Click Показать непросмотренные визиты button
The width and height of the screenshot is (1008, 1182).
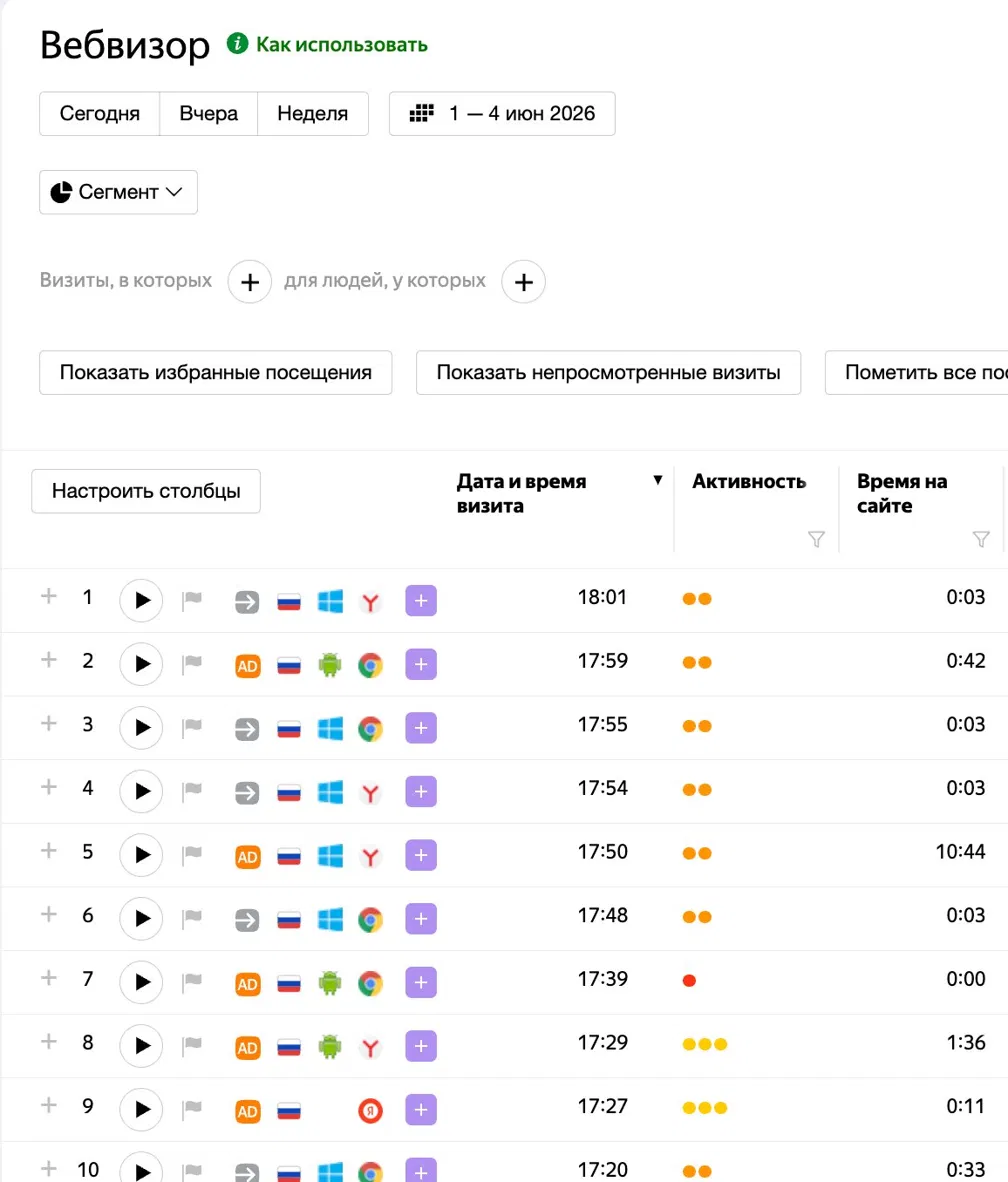coord(608,372)
